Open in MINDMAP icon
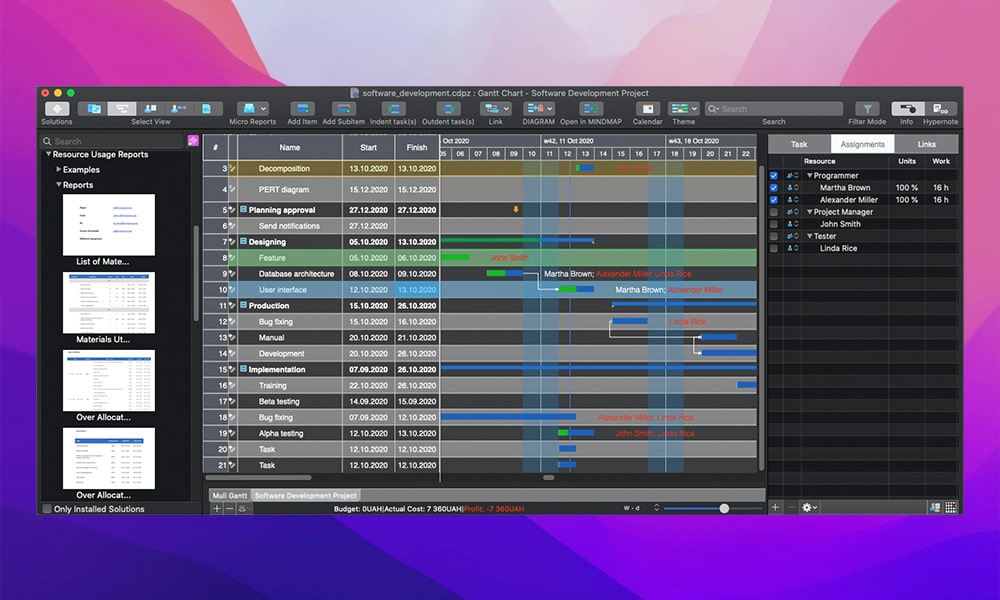The image size is (1000, 600). click(x=591, y=109)
